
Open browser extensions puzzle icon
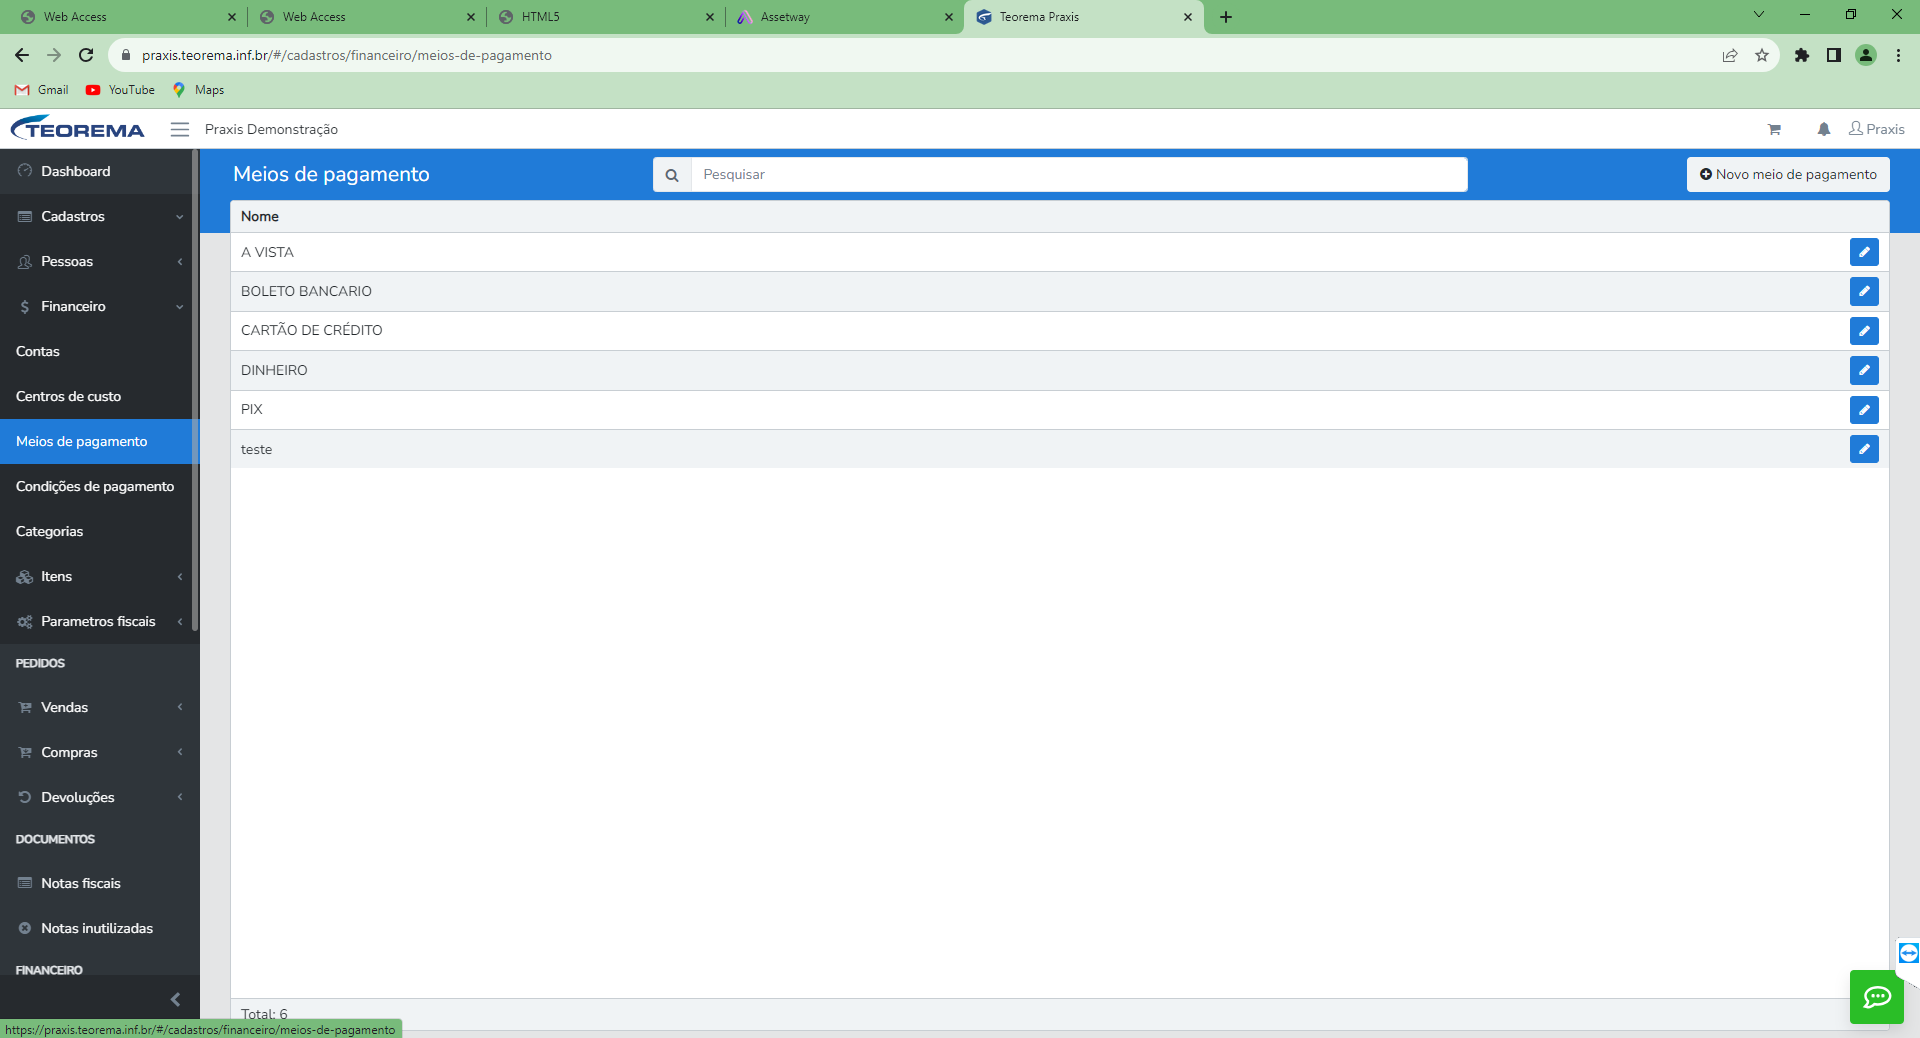point(1802,55)
